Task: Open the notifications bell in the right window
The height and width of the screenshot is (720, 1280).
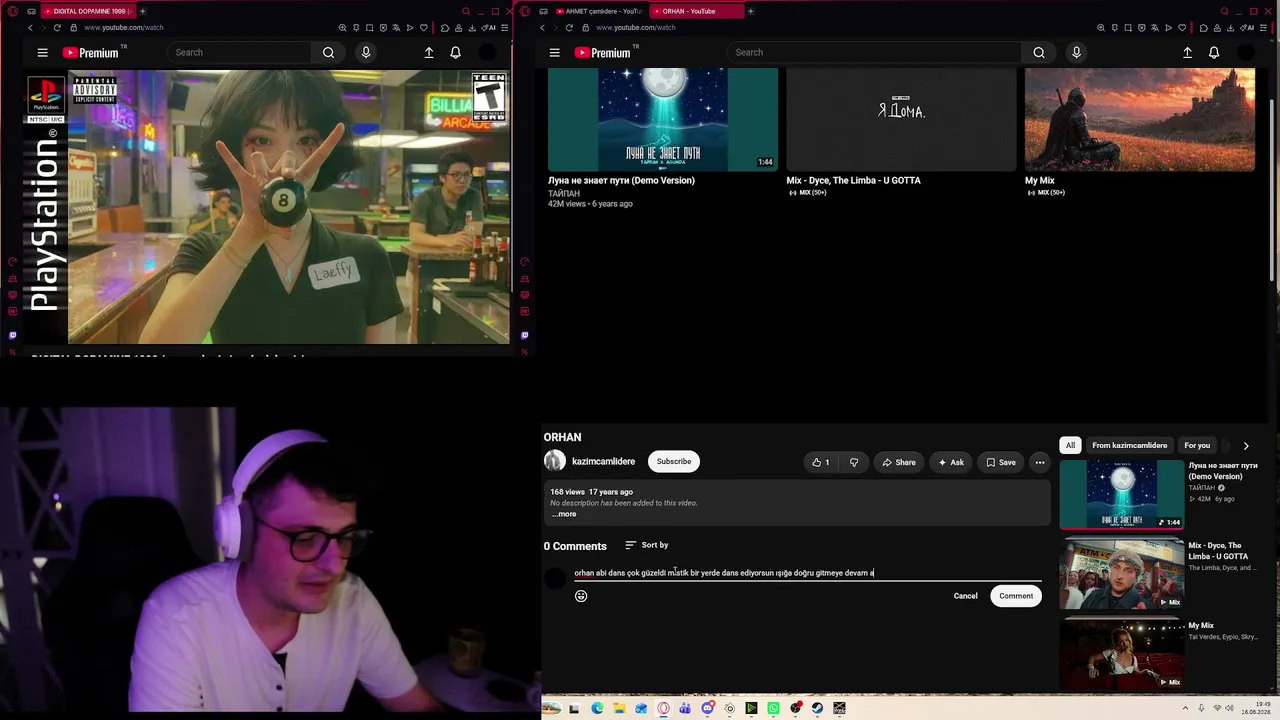Action: click(1214, 53)
